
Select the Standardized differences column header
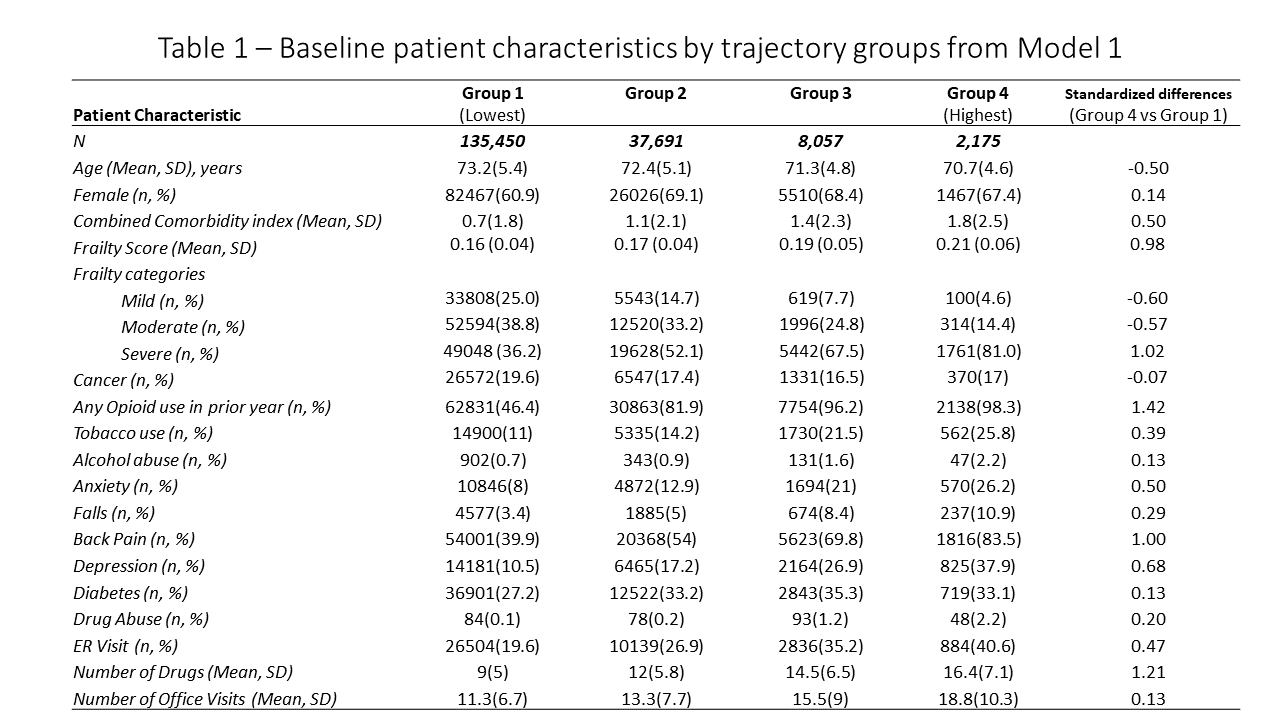[x=1147, y=104]
